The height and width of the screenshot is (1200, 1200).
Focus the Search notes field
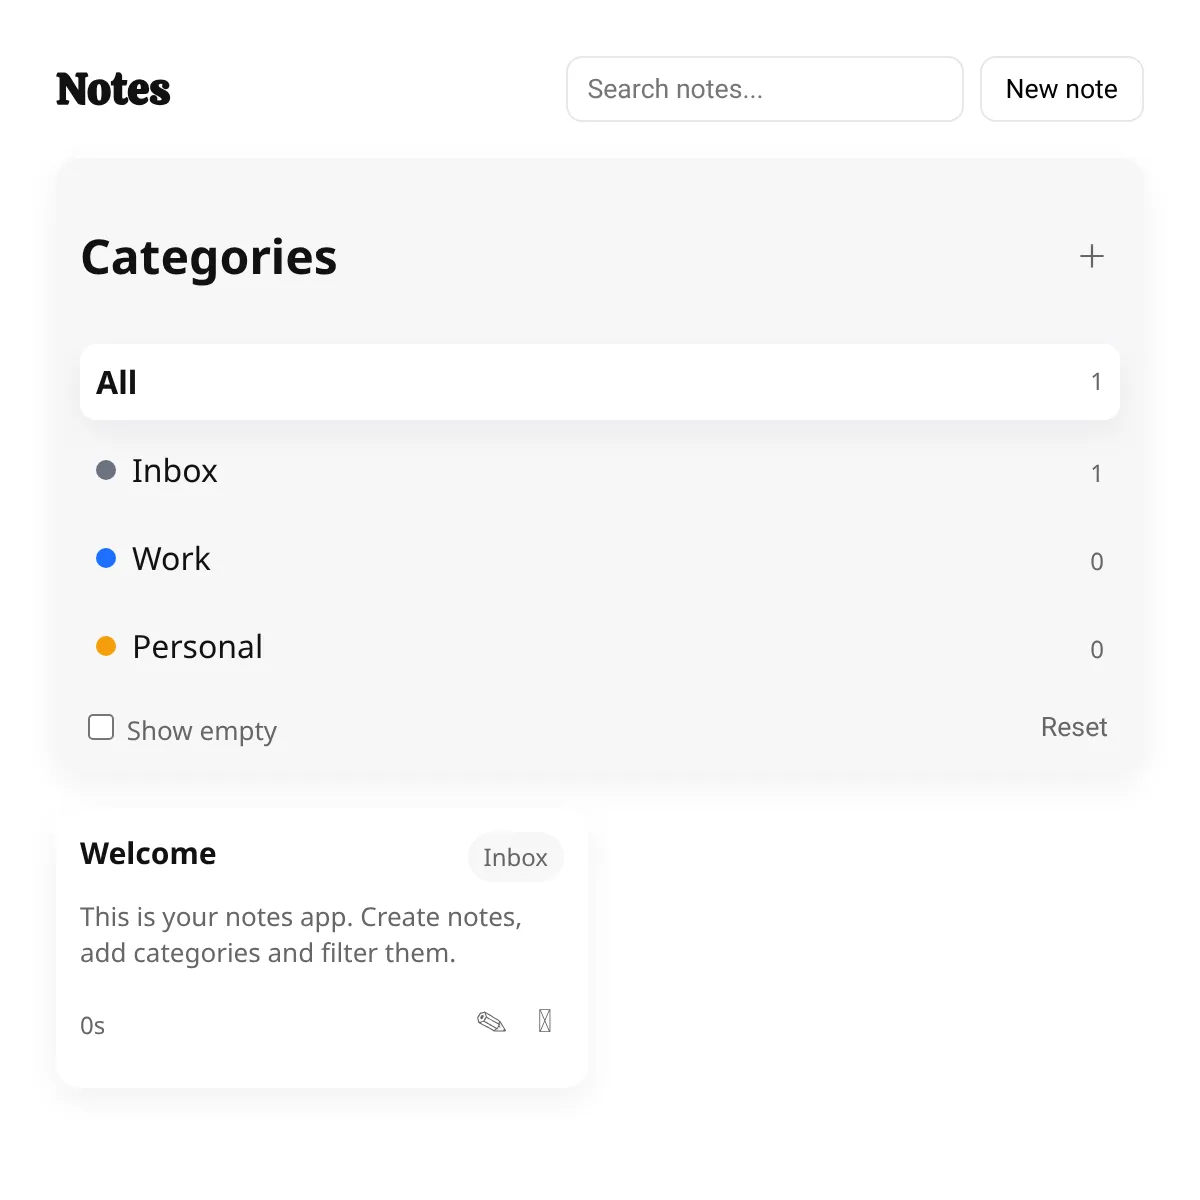click(765, 89)
